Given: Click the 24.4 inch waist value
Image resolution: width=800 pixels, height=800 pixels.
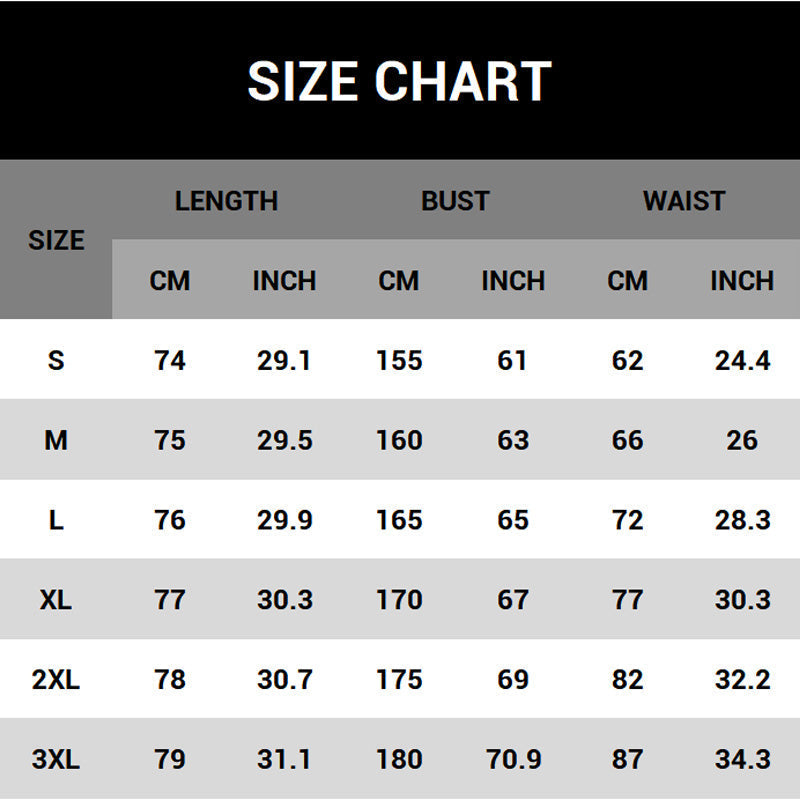Looking at the screenshot, I should pos(742,360).
